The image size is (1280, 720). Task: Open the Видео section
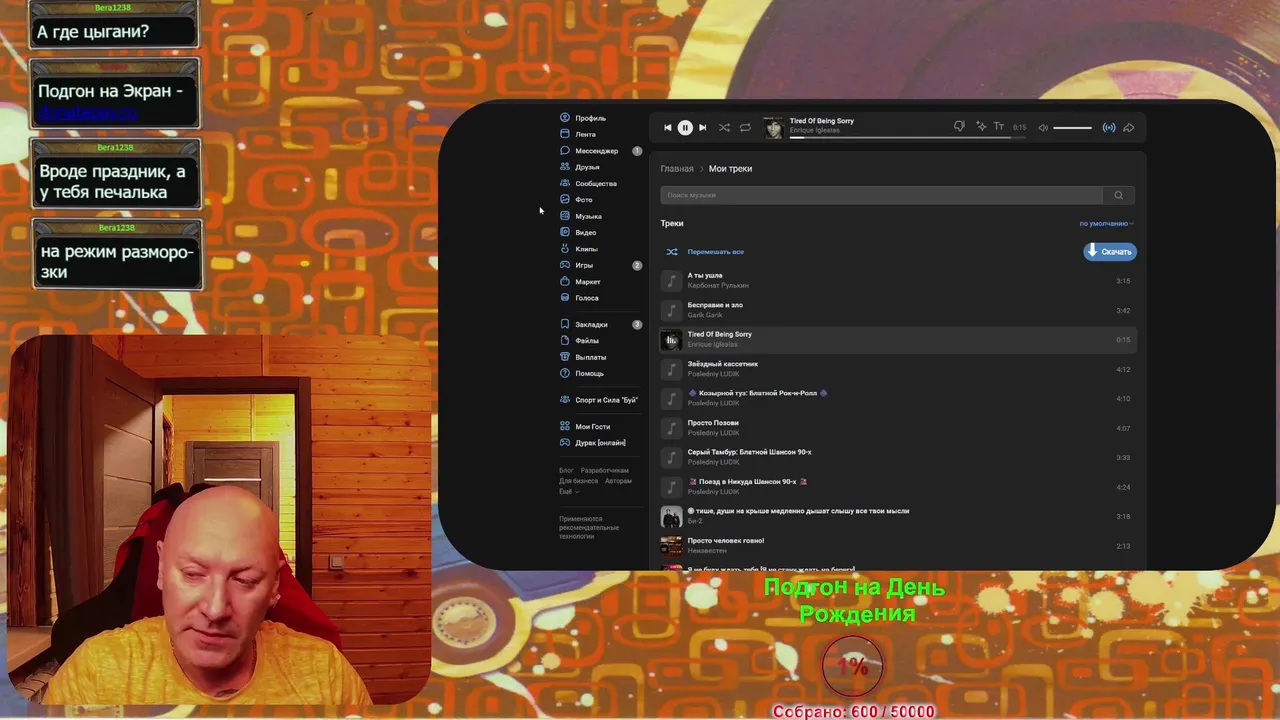click(579, 233)
